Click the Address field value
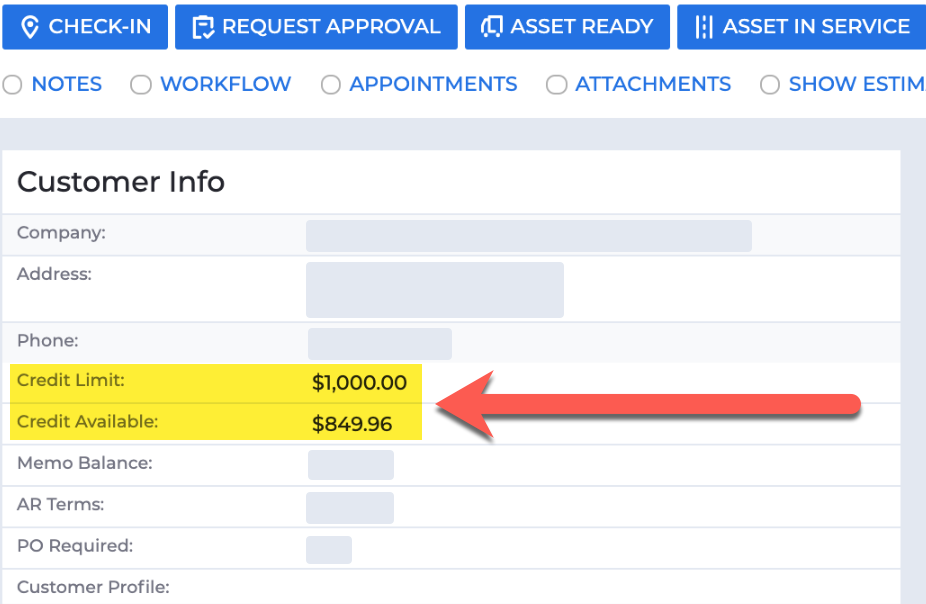 [435, 290]
